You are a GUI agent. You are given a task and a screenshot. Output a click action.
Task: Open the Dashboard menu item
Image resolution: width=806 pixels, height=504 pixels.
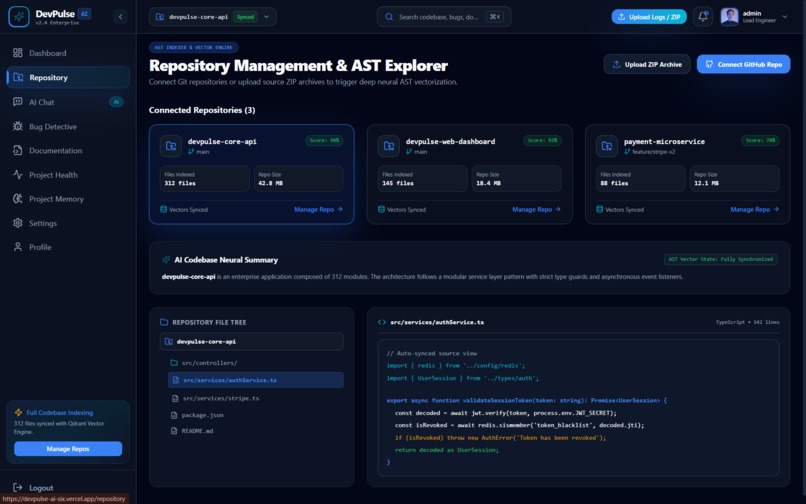tap(68, 53)
